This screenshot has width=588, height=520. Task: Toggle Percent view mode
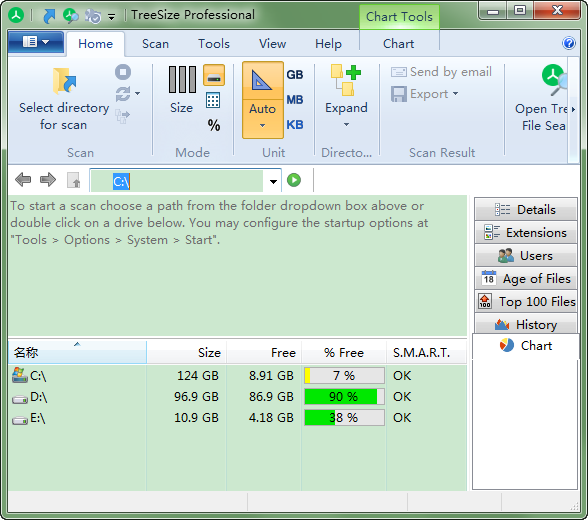pos(214,125)
